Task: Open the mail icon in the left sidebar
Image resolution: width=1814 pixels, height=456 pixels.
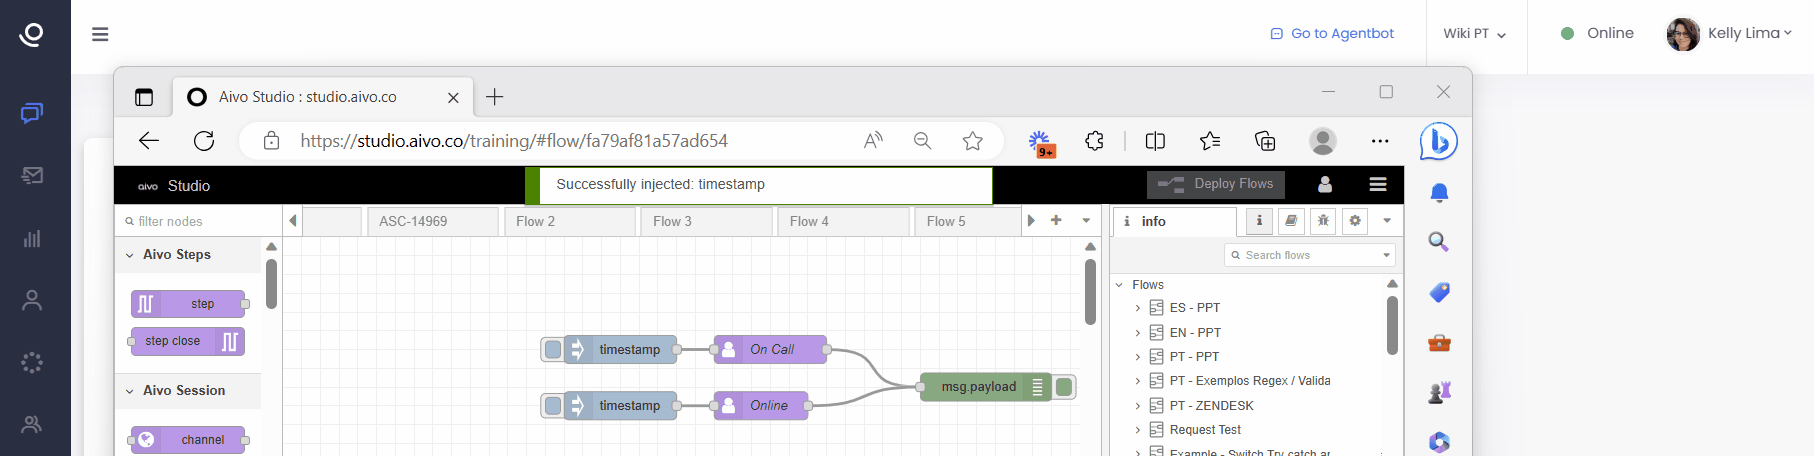Action: [32, 175]
